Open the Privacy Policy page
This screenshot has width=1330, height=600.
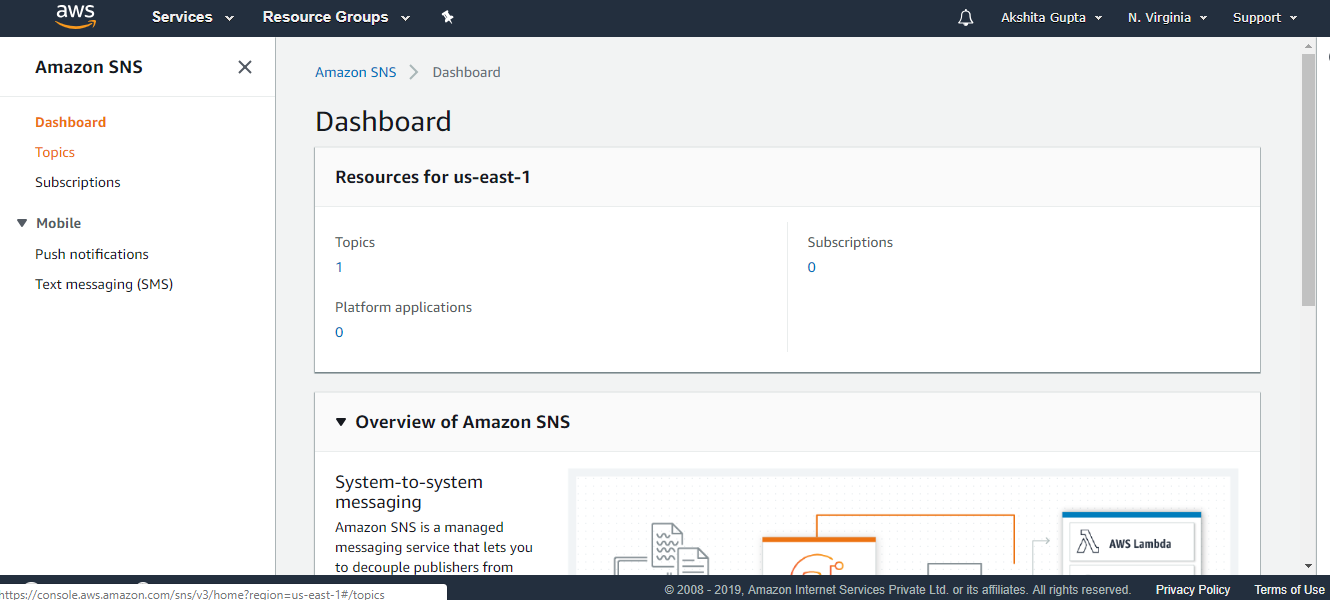click(1192, 589)
